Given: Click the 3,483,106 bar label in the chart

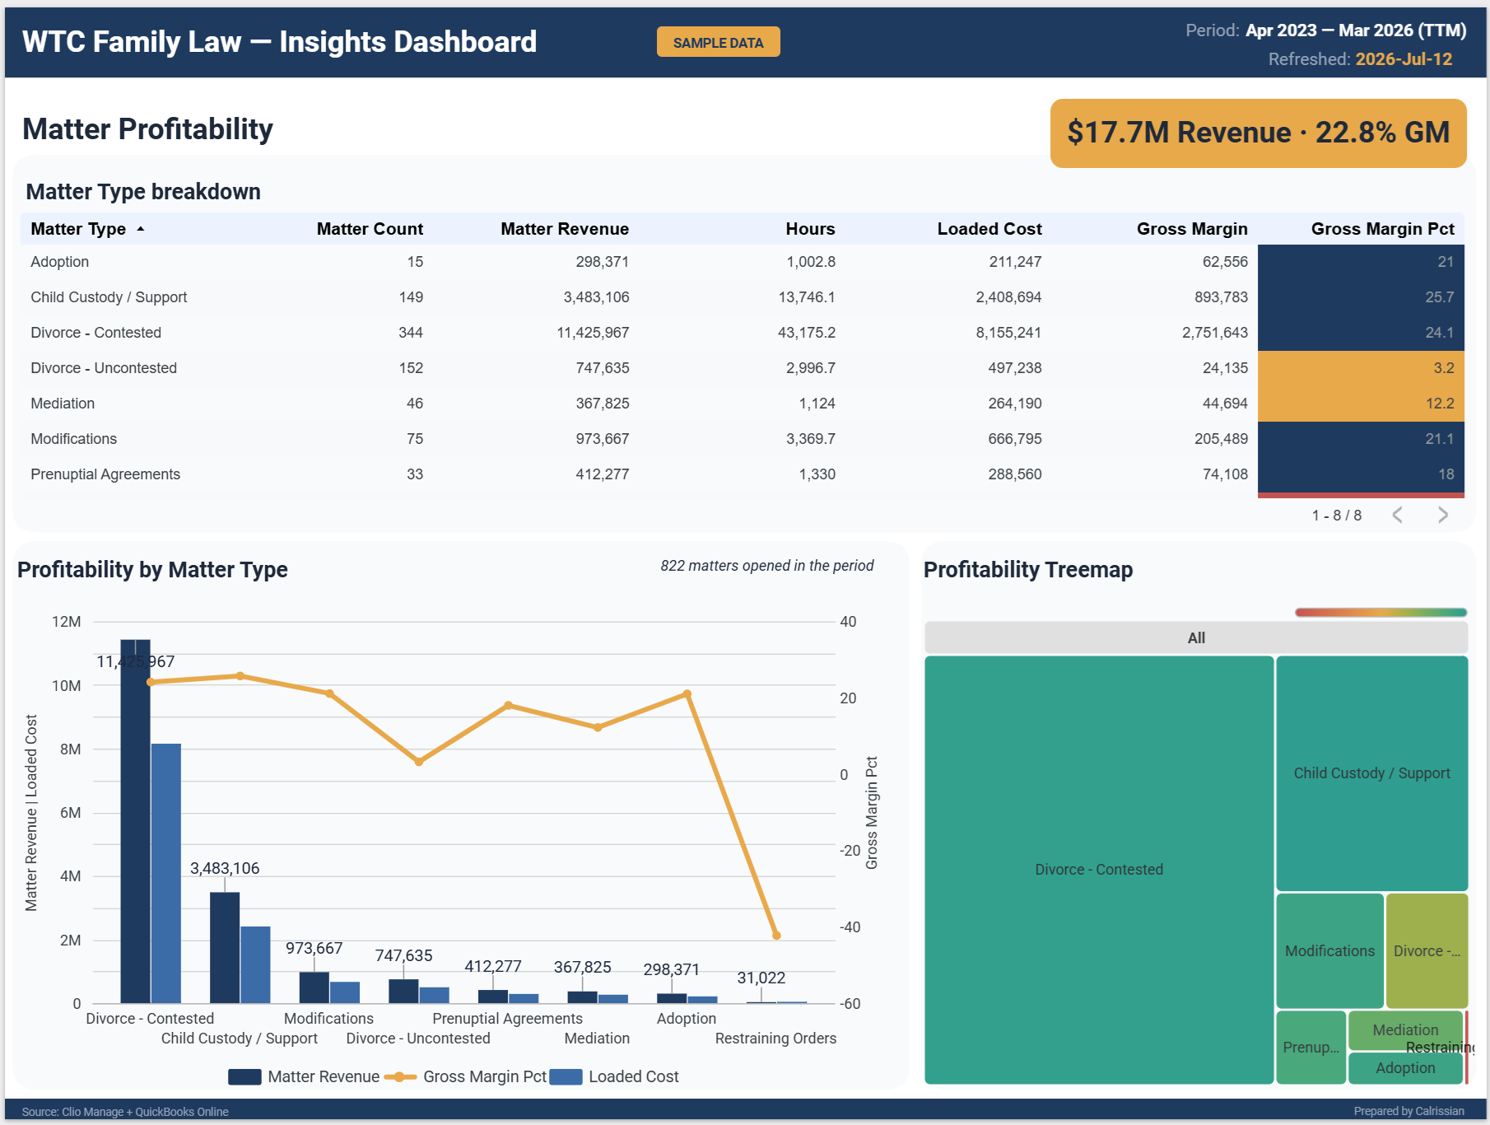Looking at the screenshot, I should (x=225, y=868).
